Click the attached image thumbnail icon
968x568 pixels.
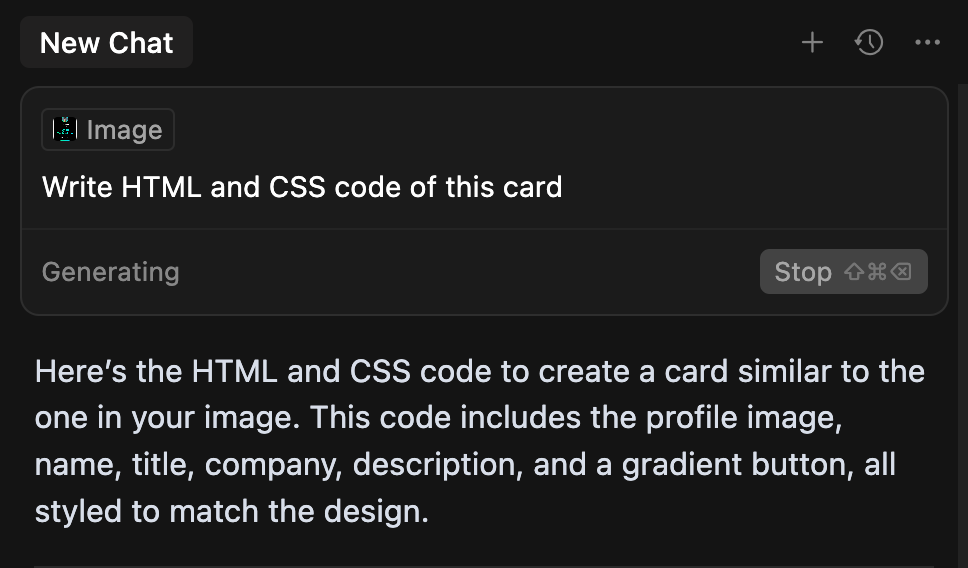click(x=65, y=130)
